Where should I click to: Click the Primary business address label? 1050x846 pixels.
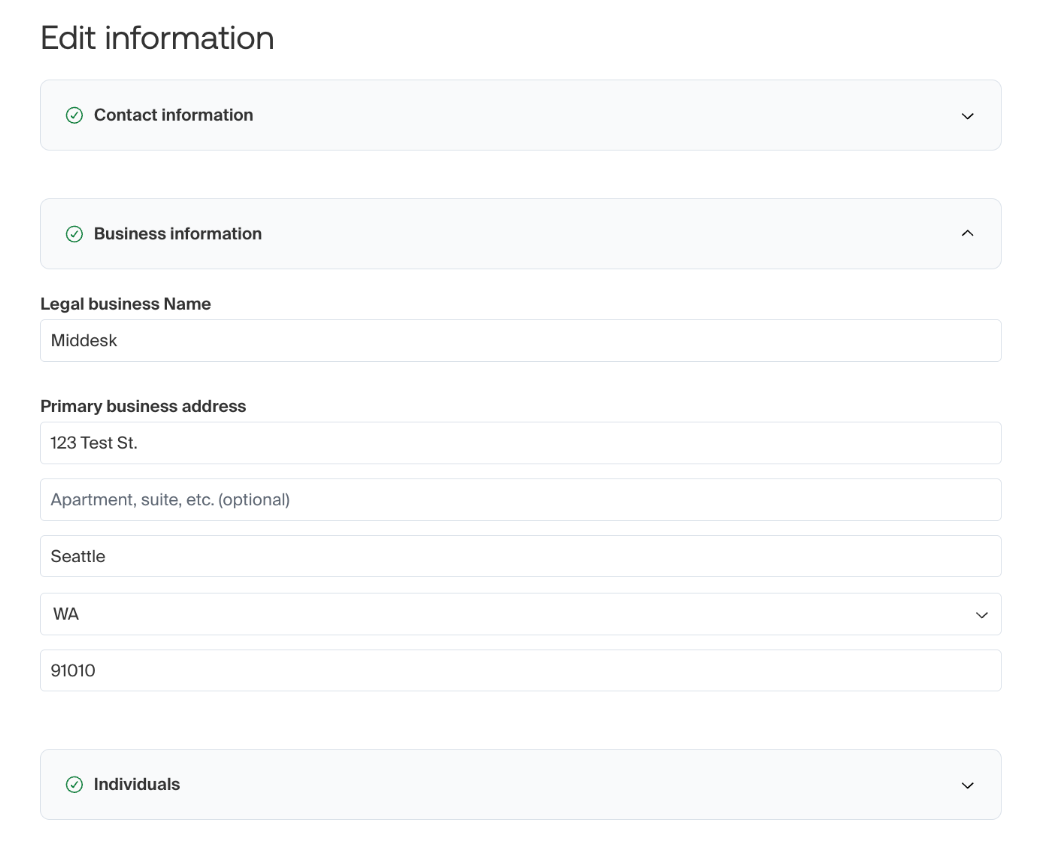[143, 406]
